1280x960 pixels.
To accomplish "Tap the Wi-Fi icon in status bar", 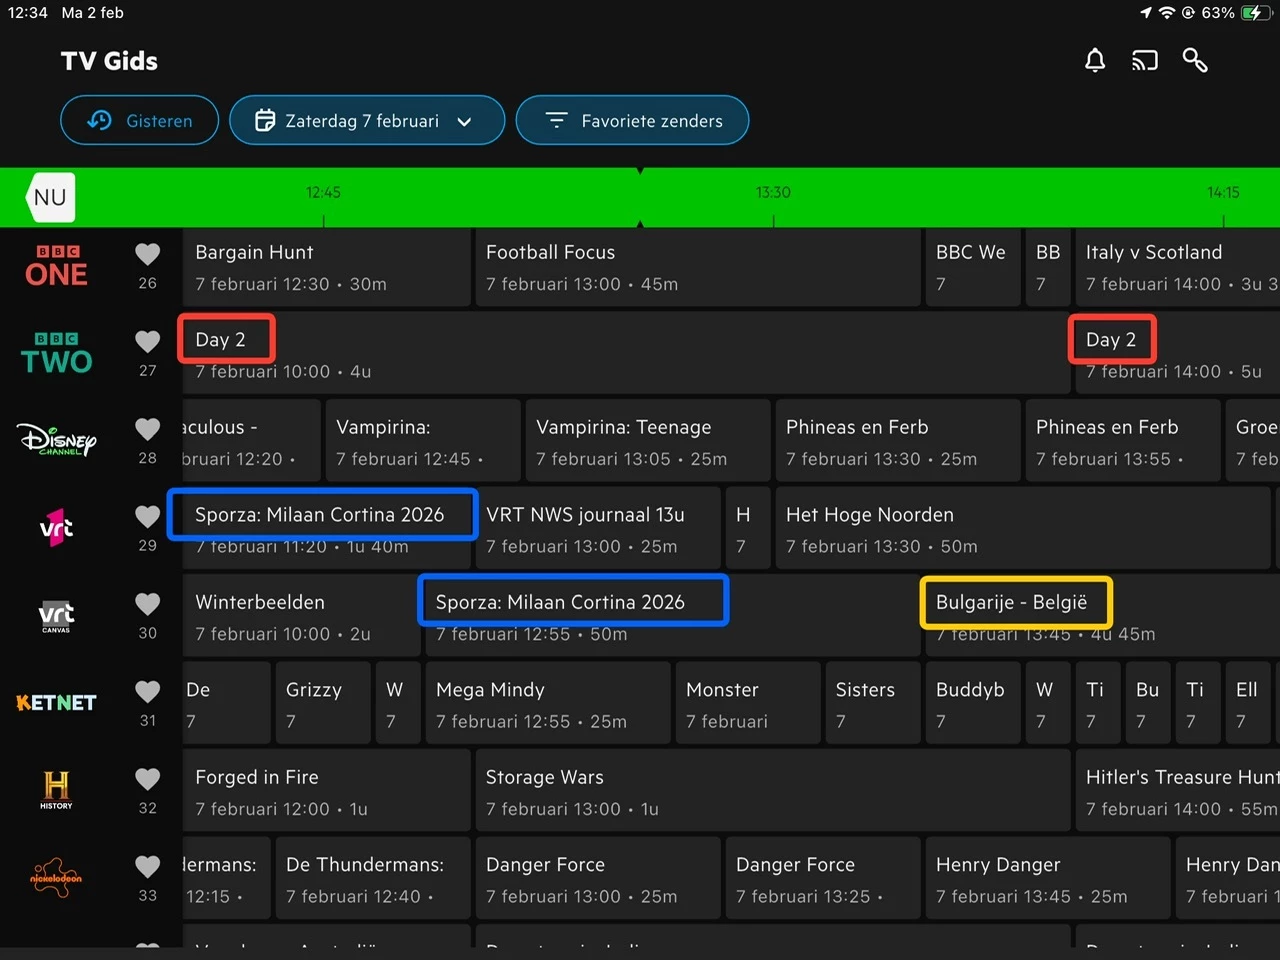I will tap(1167, 13).
